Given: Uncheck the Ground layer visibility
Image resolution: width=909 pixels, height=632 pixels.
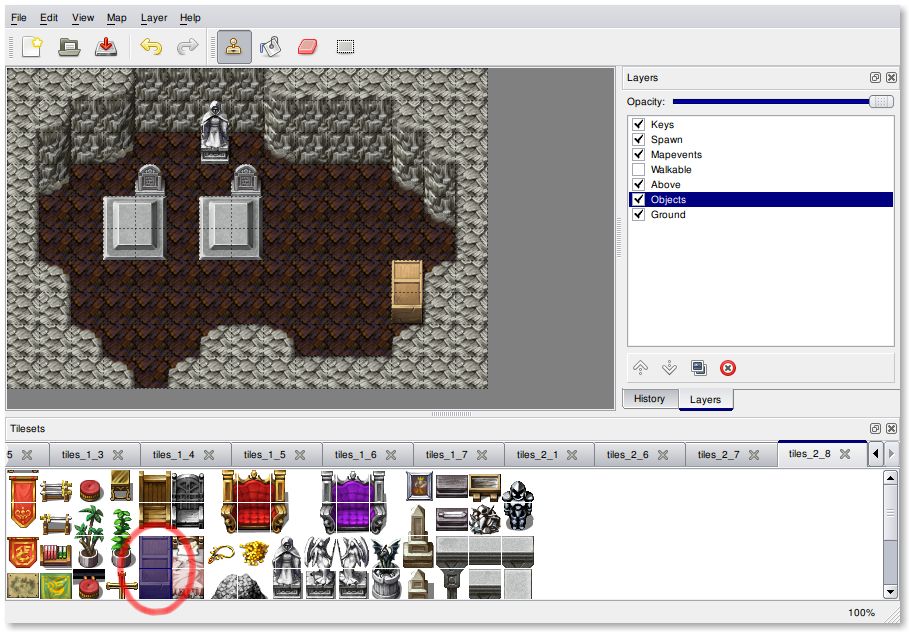Looking at the screenshot, I should click(x=638, y=215).
